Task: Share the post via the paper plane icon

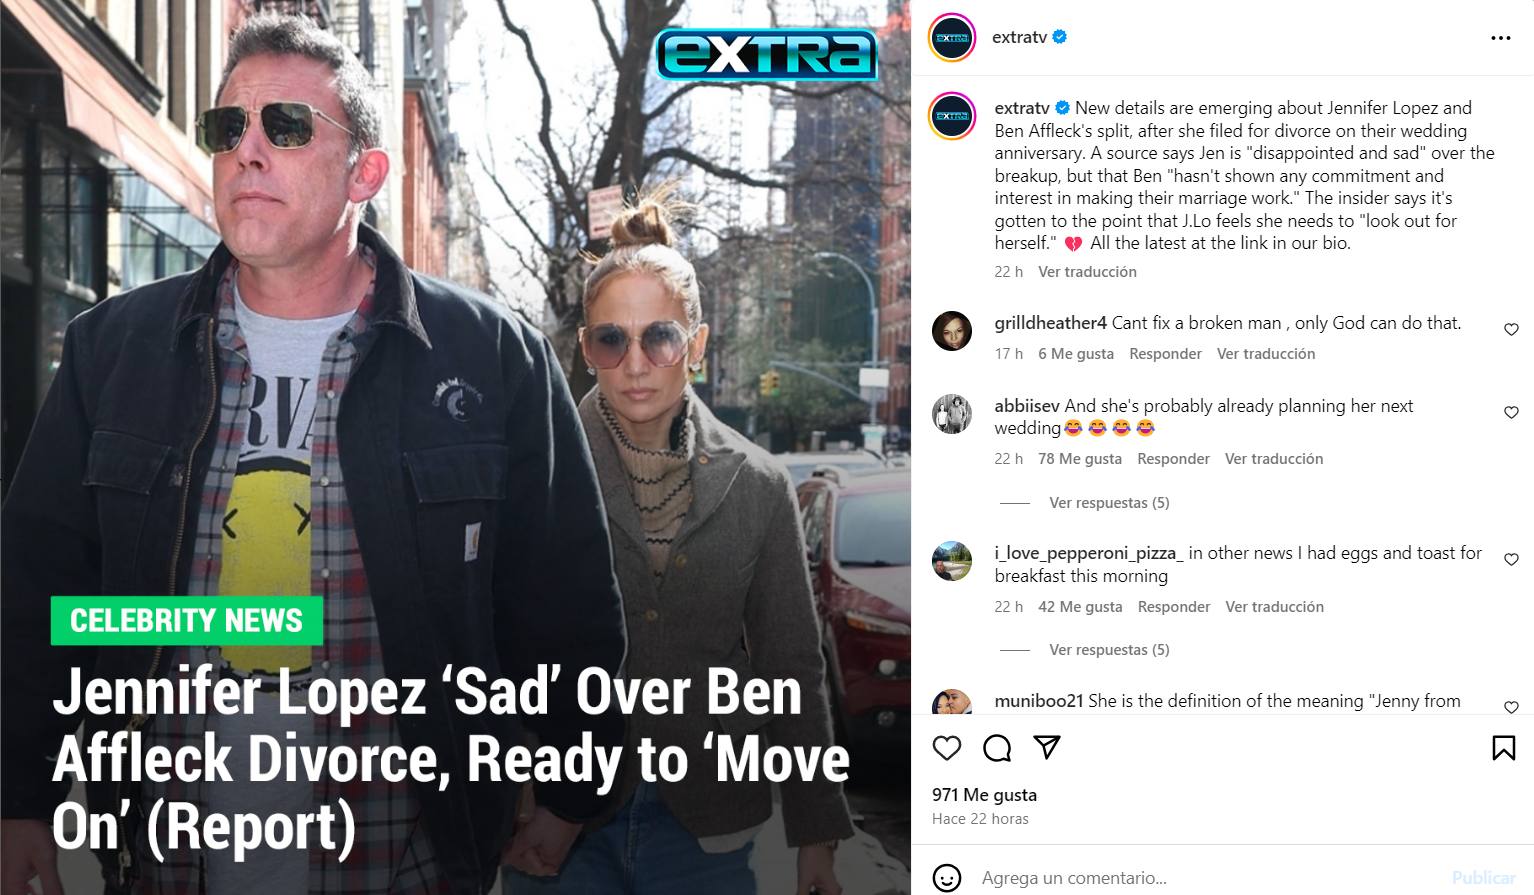Action: pos(1047,748)
